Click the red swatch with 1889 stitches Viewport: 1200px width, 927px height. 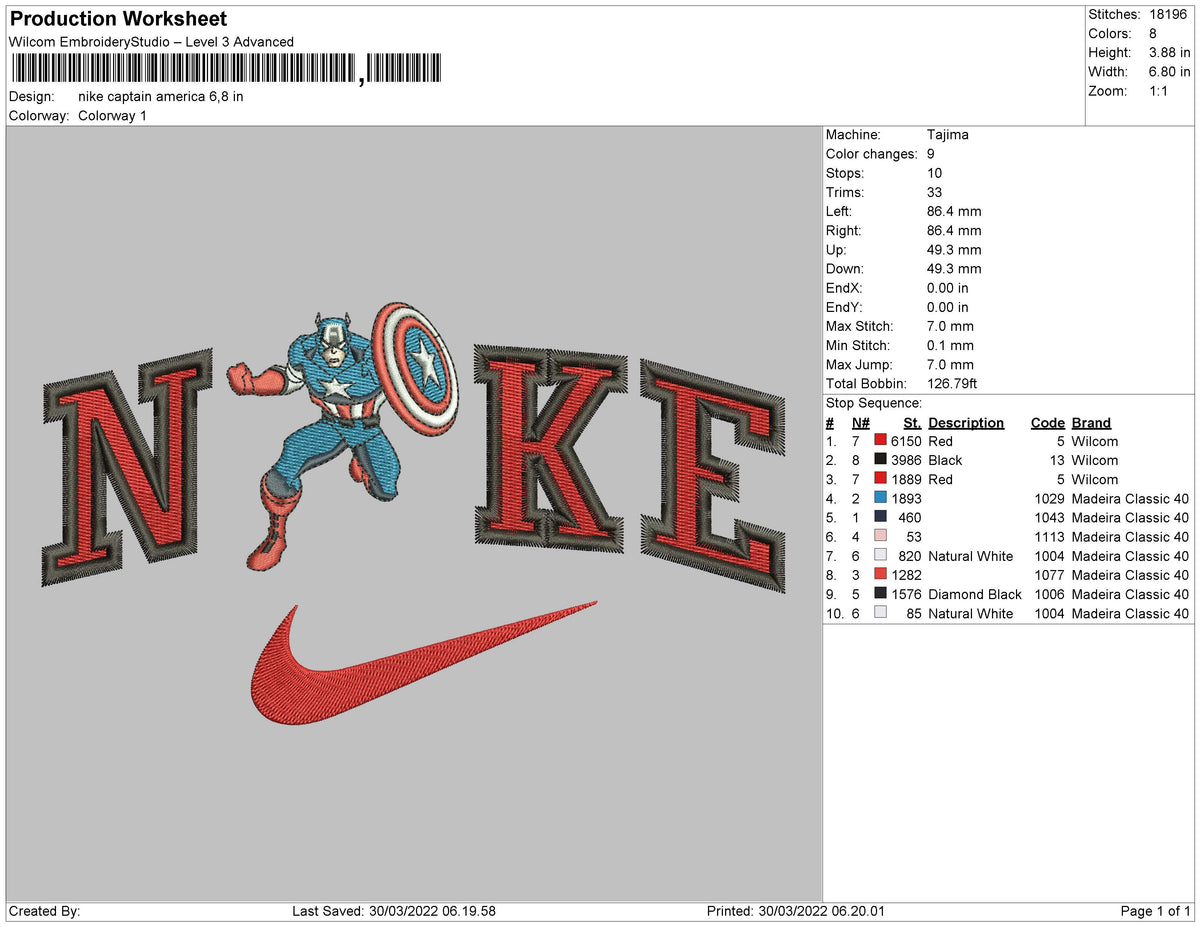click(880, 479)
